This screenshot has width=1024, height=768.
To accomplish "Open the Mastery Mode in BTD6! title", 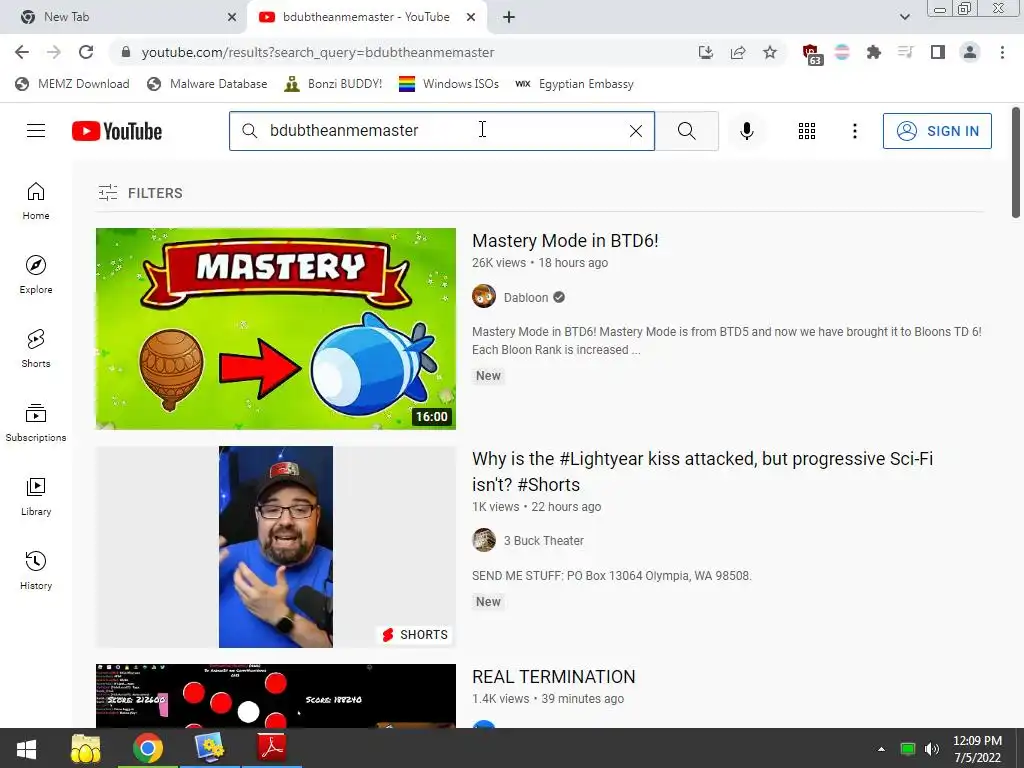I will [565, 241].
